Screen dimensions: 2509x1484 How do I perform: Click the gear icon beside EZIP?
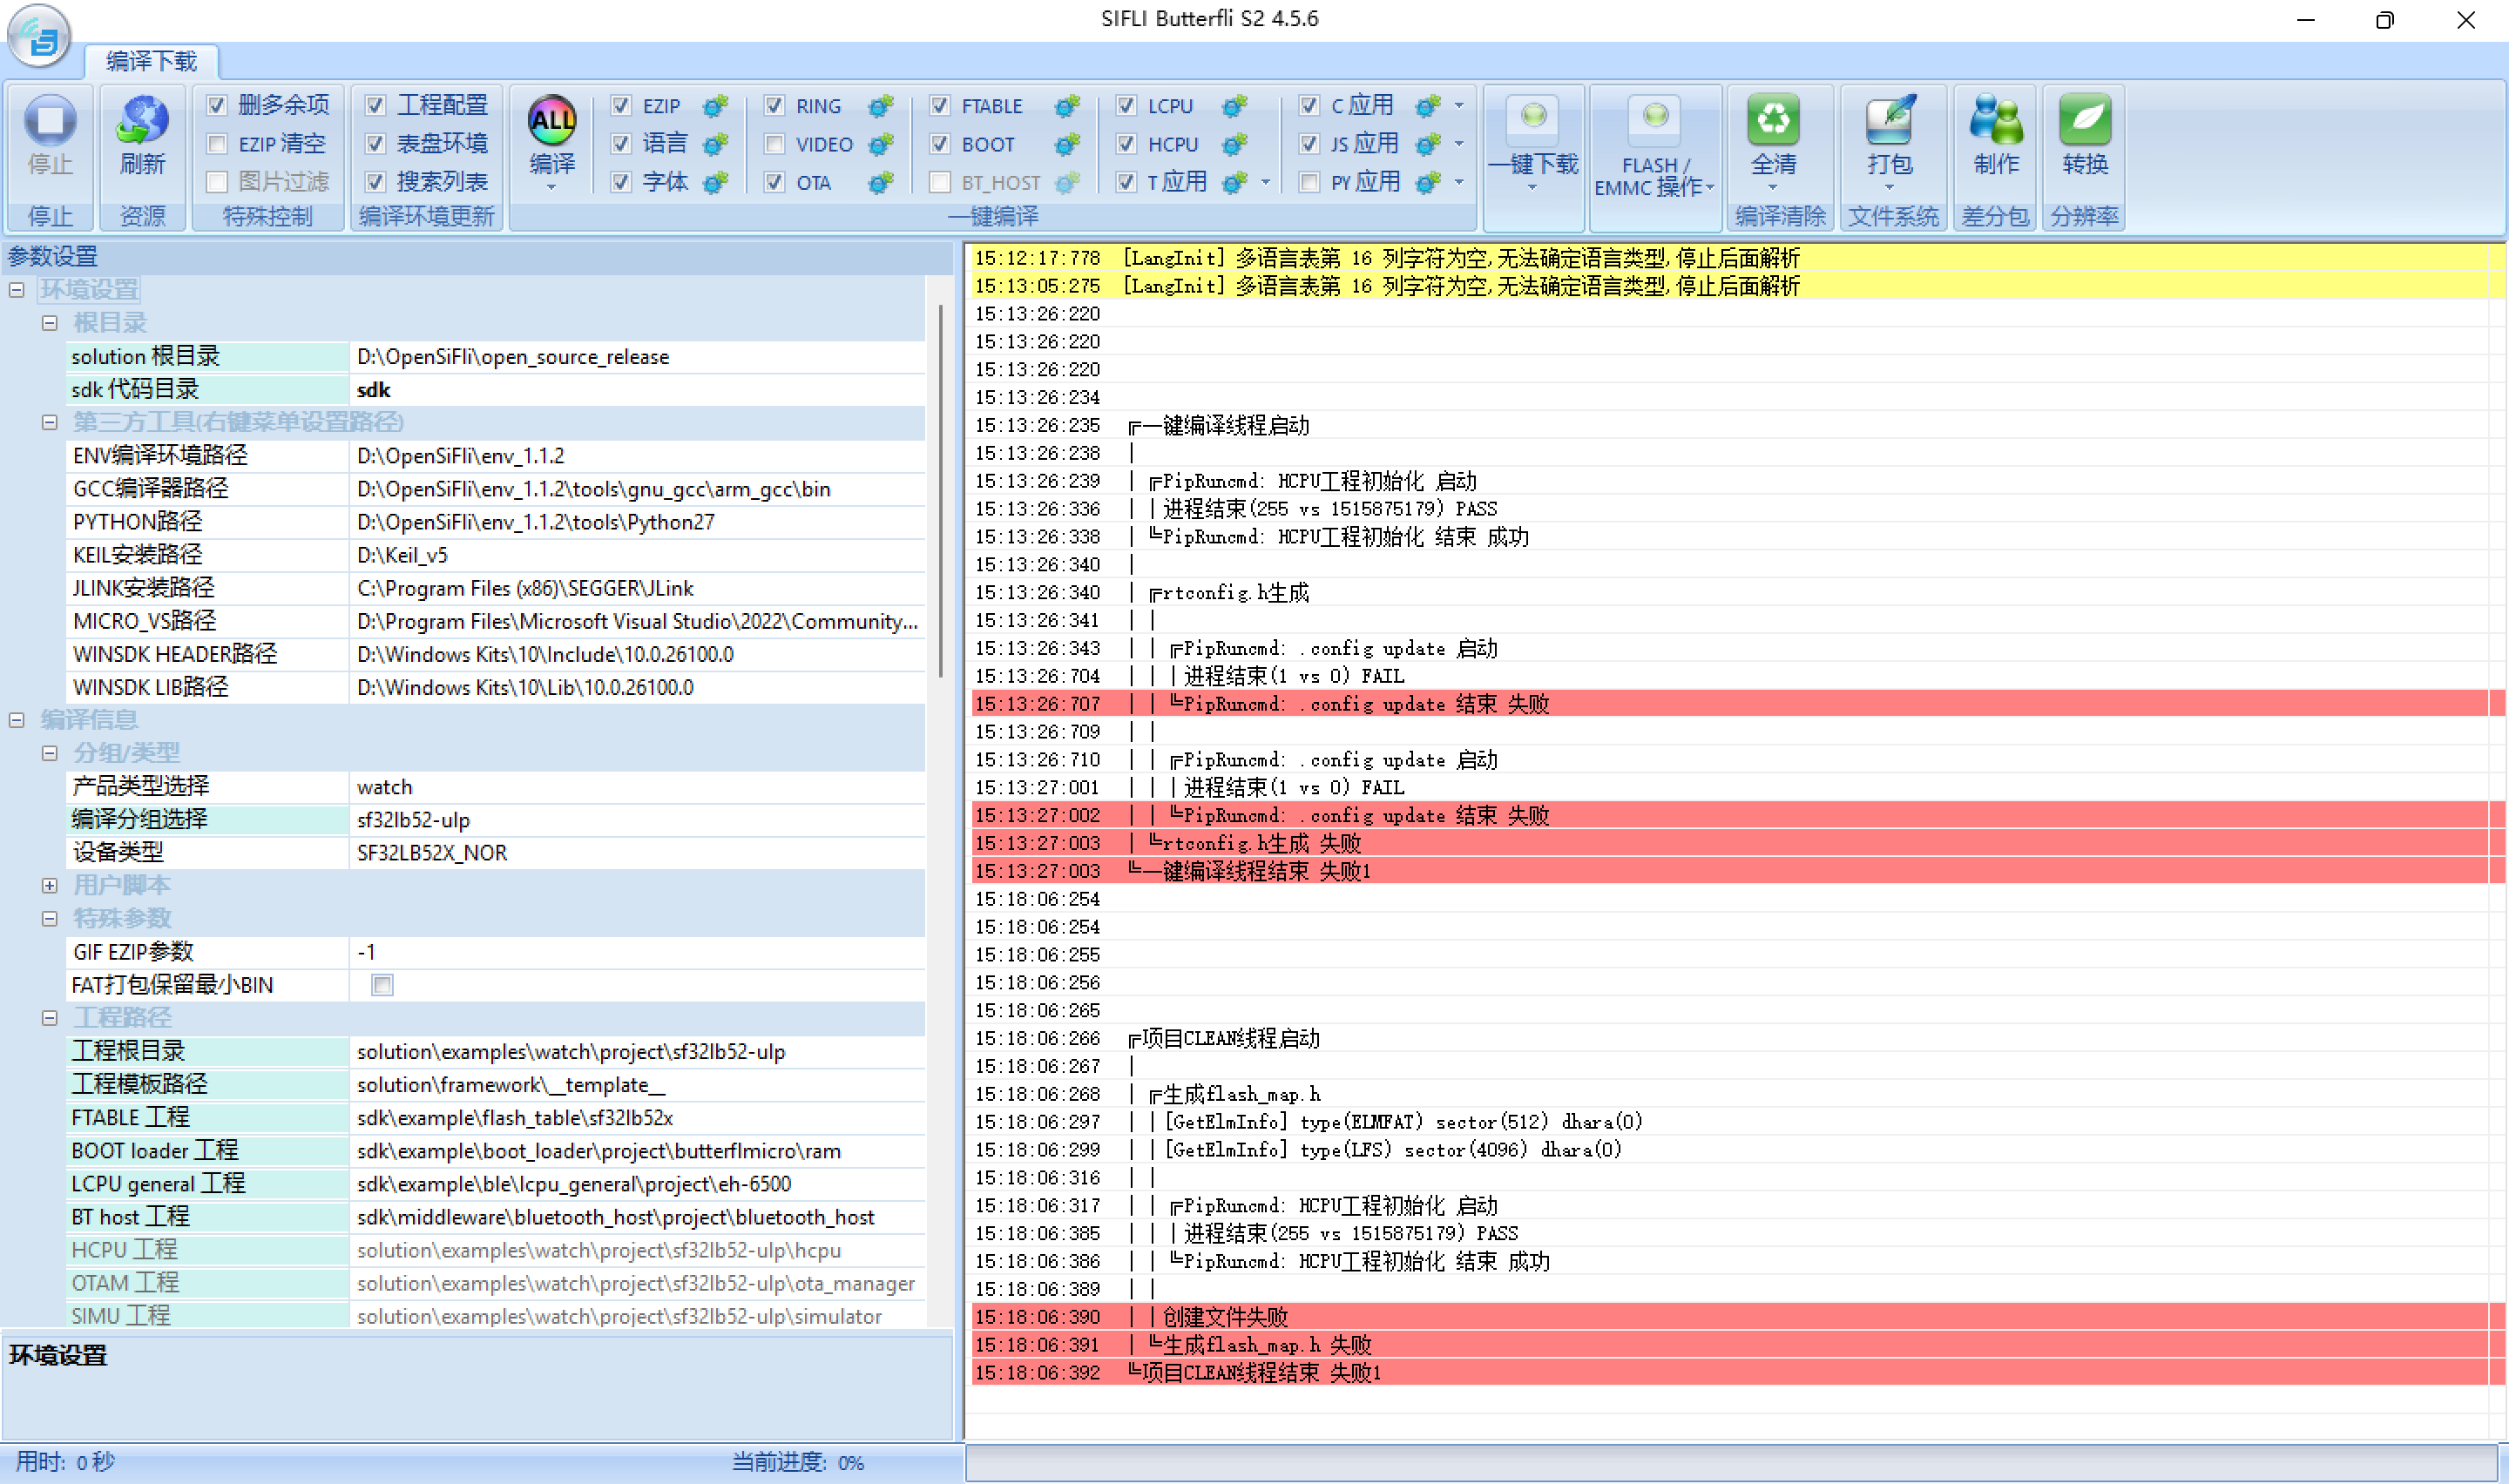coord(714,106)
